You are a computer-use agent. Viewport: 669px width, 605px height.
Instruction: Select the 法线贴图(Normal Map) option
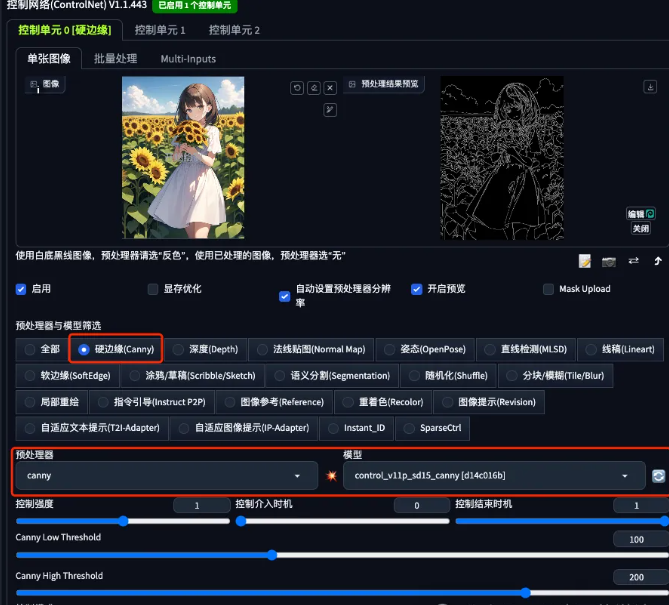coord(311,349)
